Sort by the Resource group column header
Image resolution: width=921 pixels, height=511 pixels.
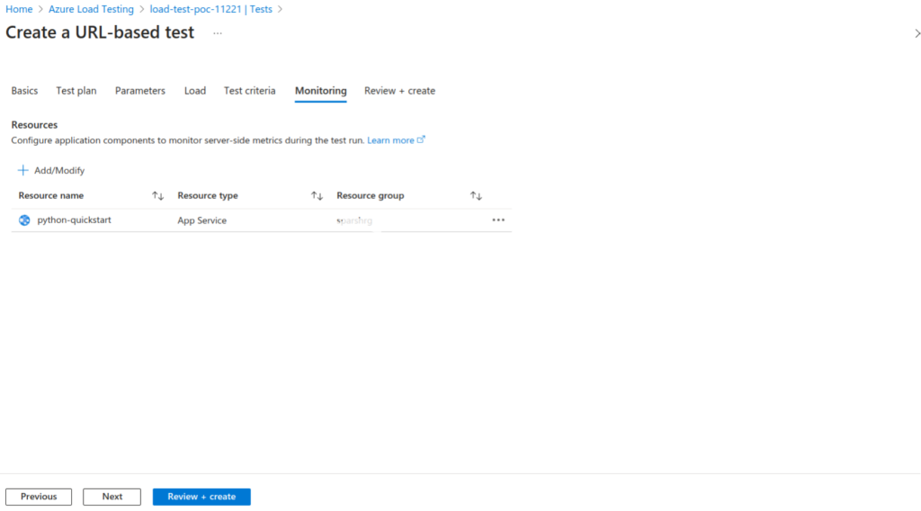(x=371, y=196)
